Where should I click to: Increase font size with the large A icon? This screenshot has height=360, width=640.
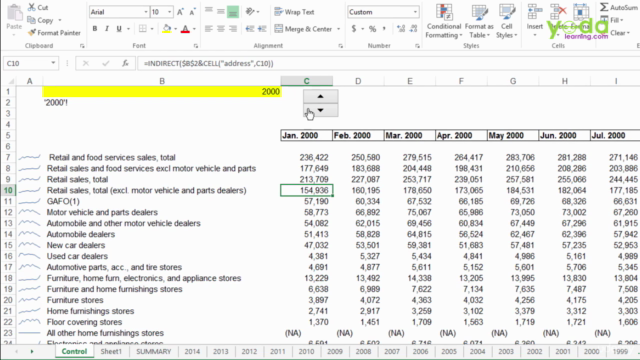(x=180, y=12)
